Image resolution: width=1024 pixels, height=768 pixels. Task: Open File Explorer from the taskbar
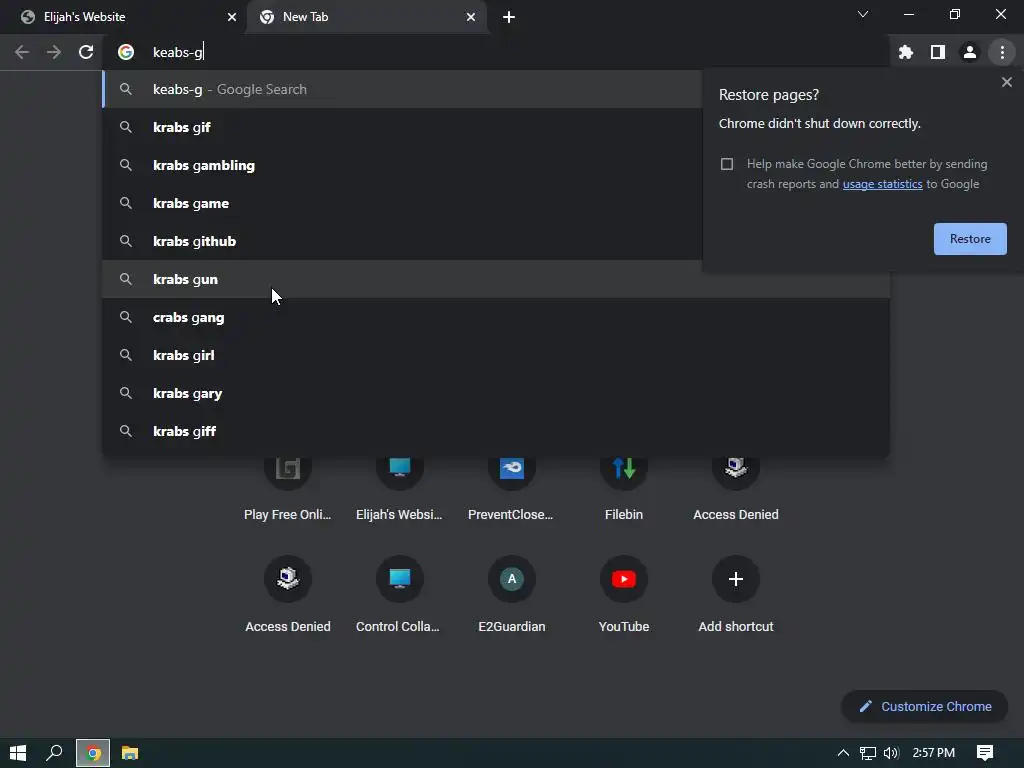click(x=130, y=753)
